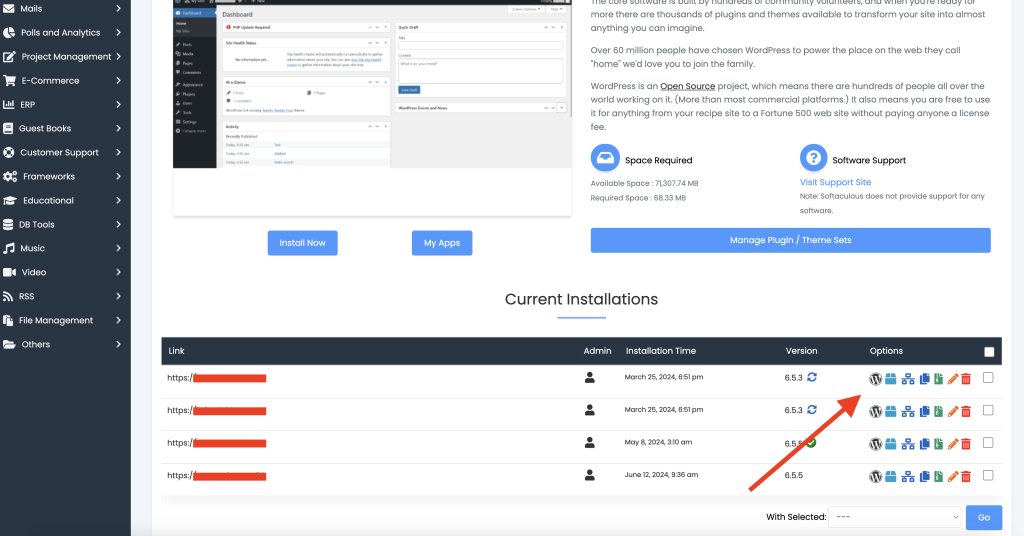The width and height of the screenshot is (1024, 536).
Task: Expand the Educational category arrow
Action: [118, 200]
